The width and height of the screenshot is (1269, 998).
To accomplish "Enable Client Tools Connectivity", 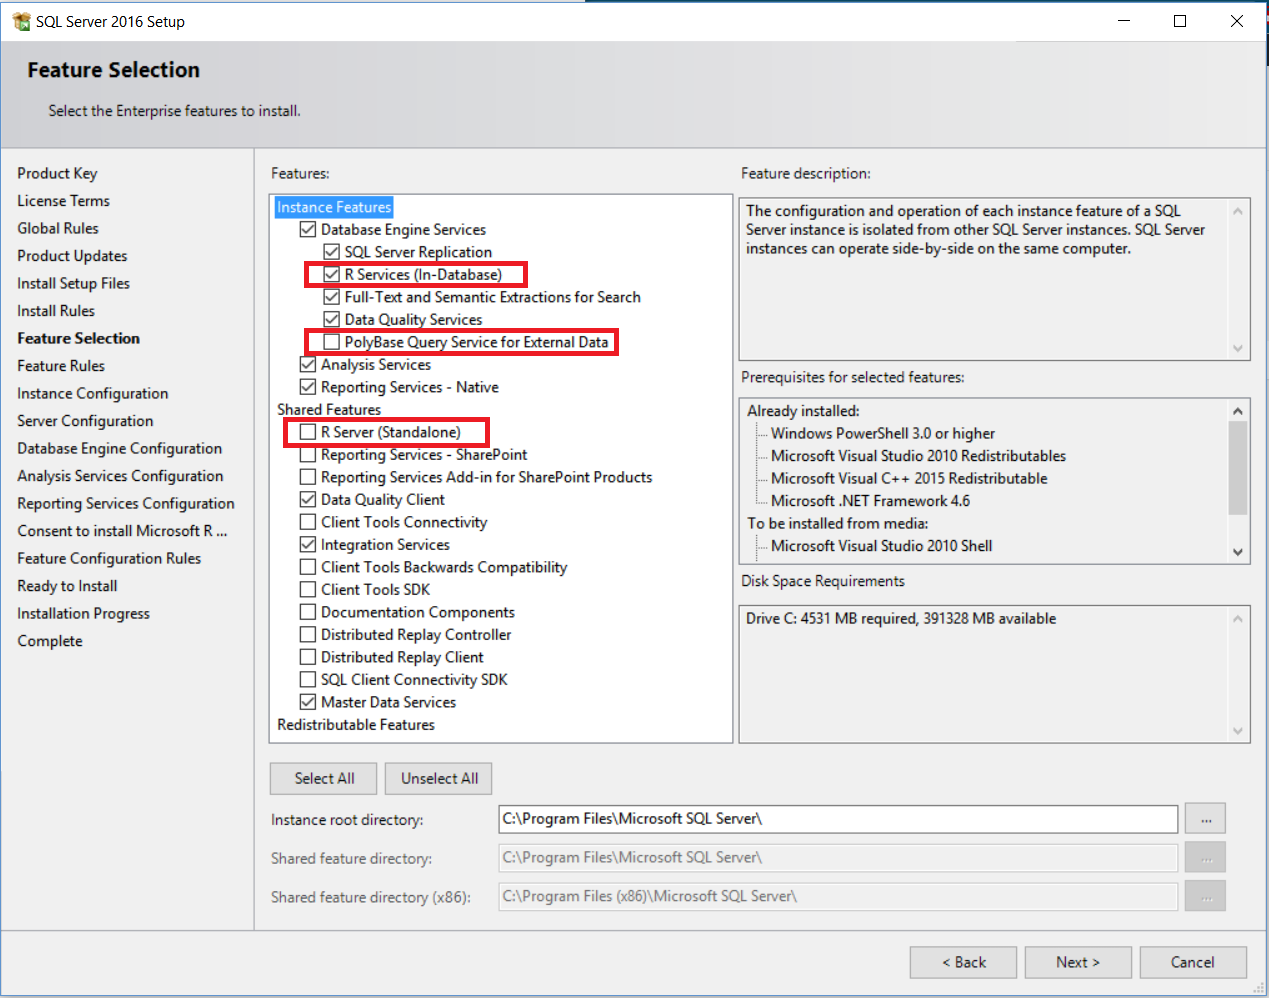I will [309, 522].
